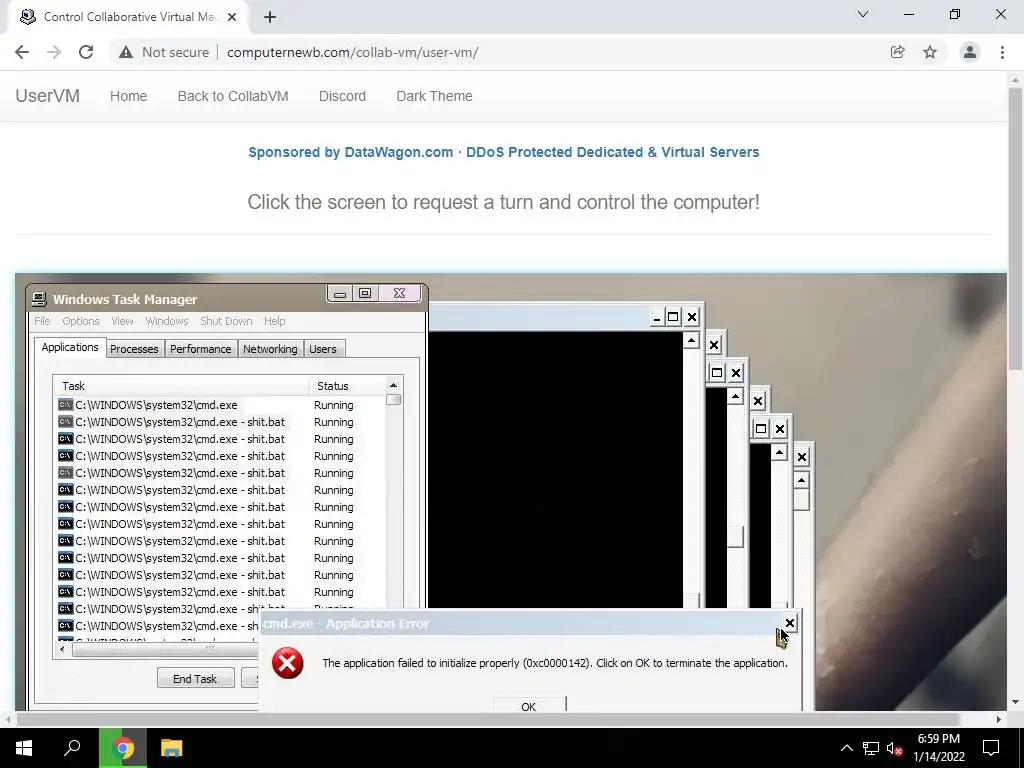Click the page vertical scrollbar thumb
This screenshot has height=768, width=1024.
coord(1015,229)
